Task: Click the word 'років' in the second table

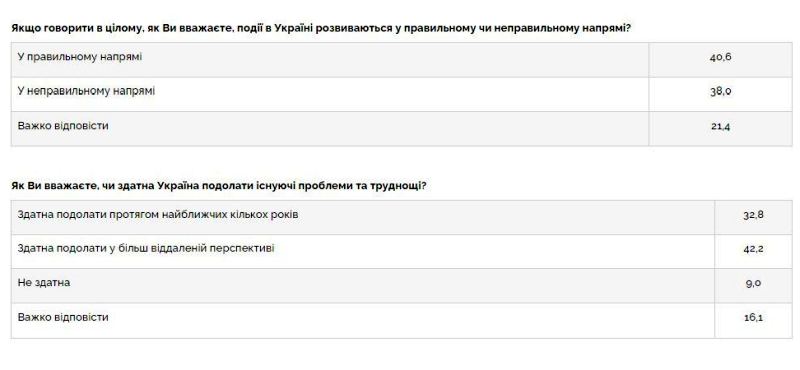Action: pos(284,215)
